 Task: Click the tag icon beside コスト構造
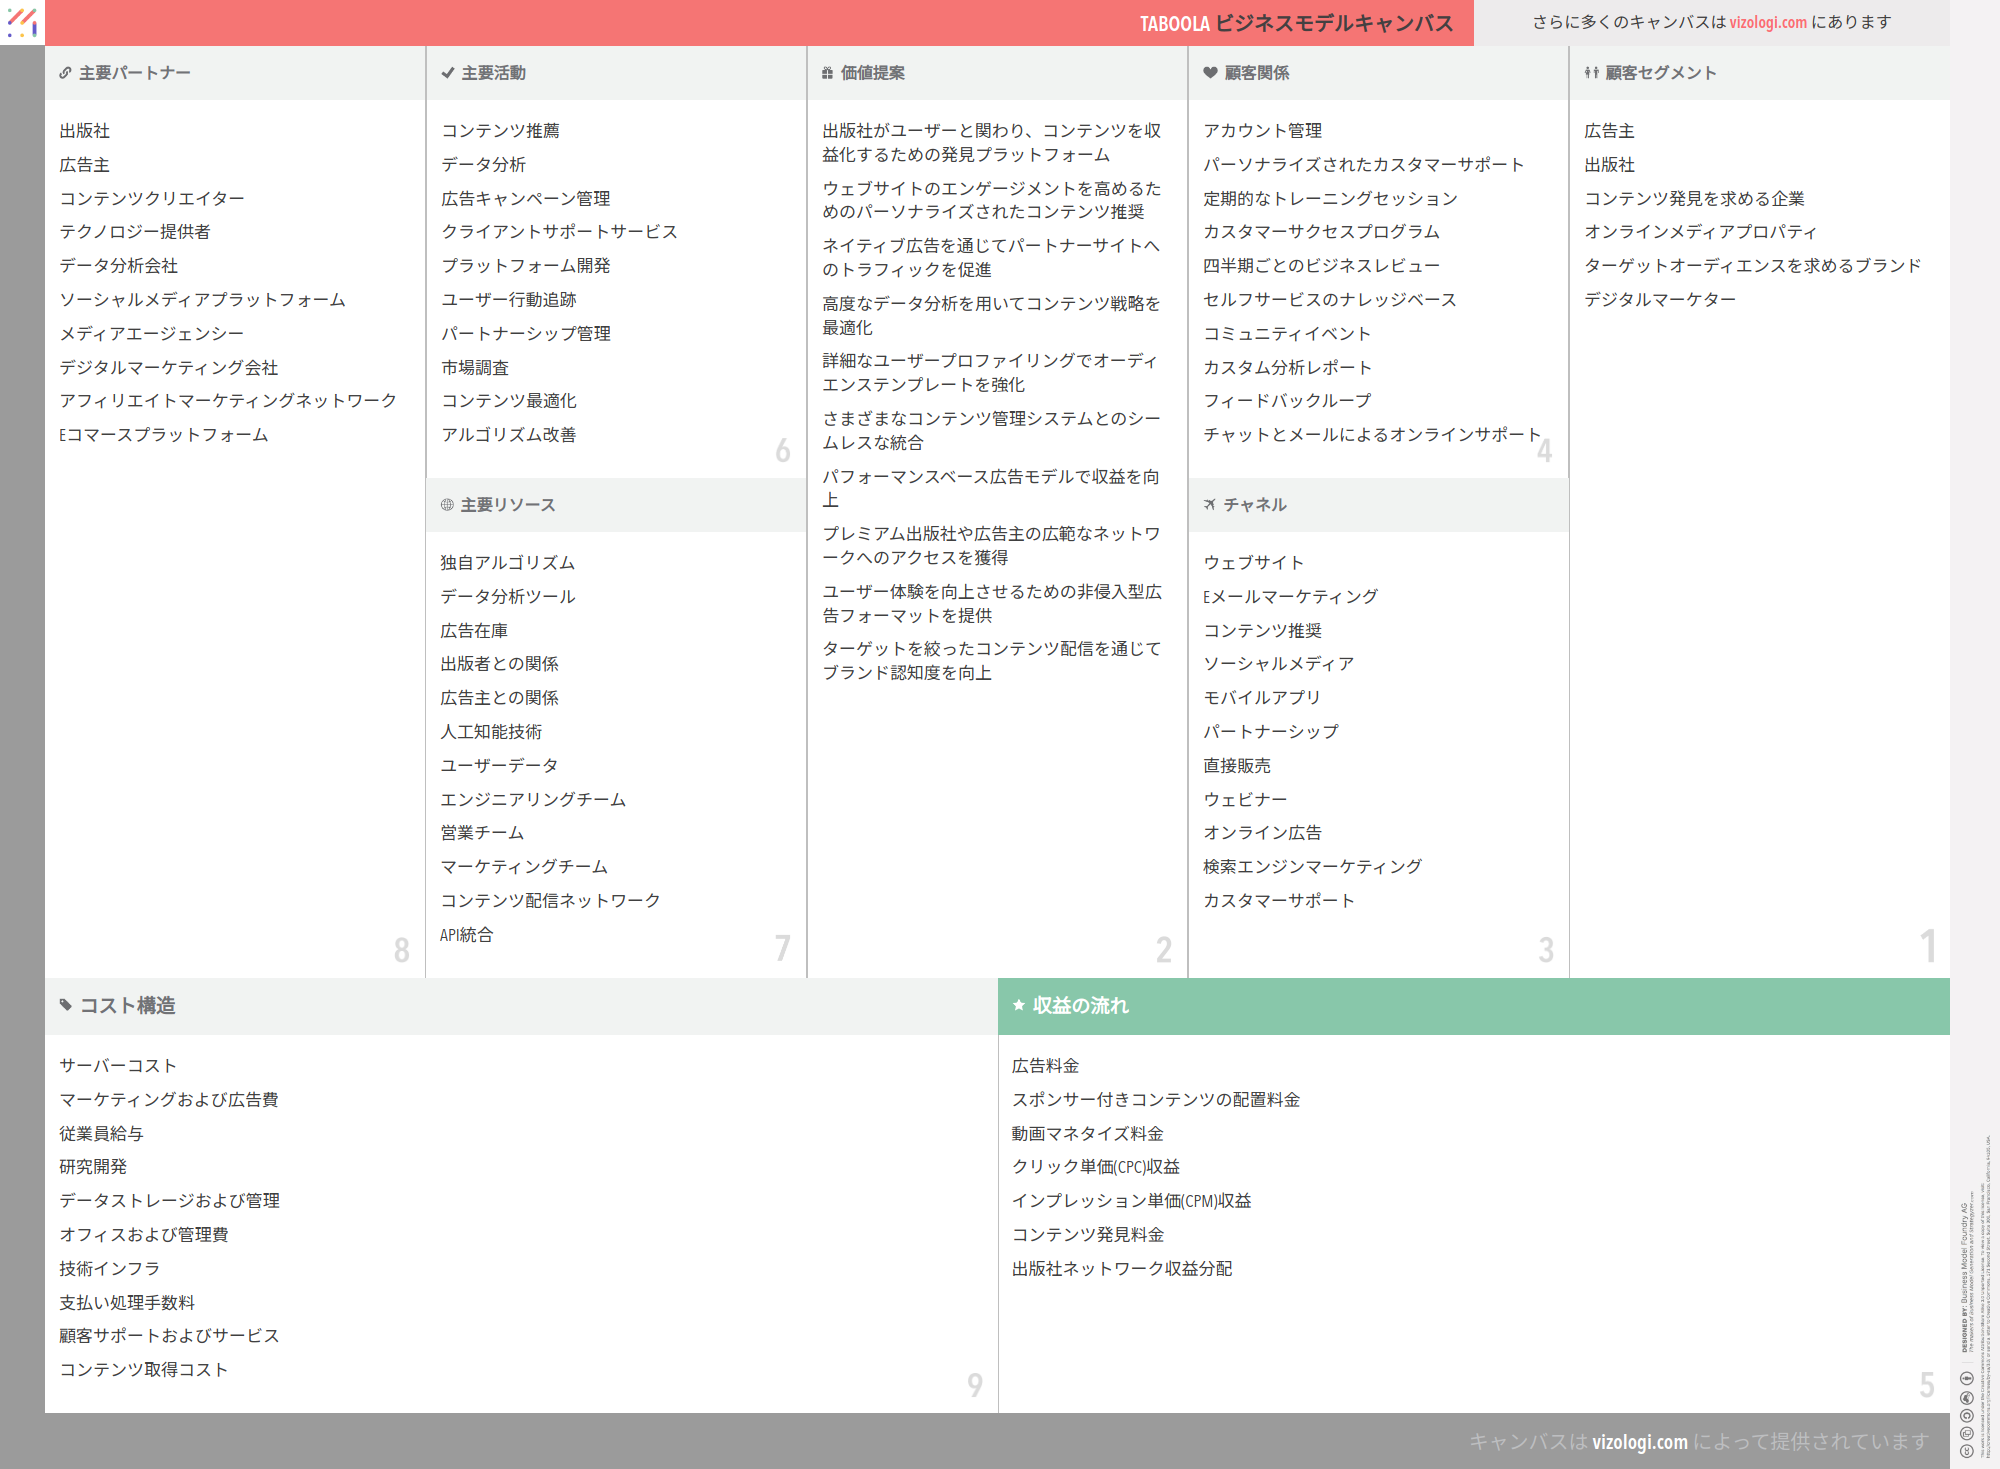click(66, 1005)
